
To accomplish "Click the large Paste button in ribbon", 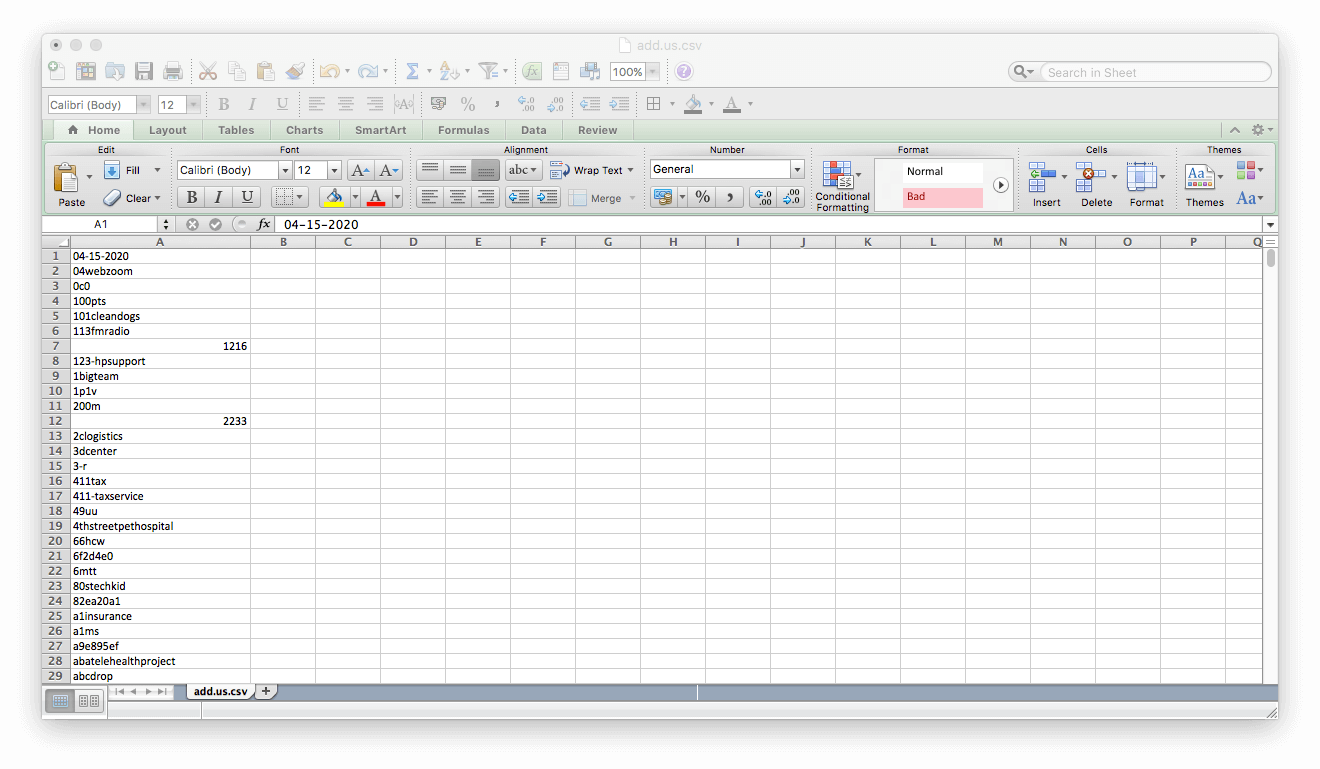I will (x=71, y=184).
